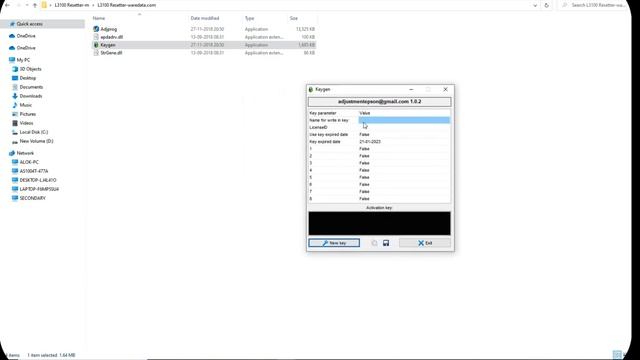Click the Back arrow in File Explorer
Viewport: 640px width, 360px height.
click(x=7, y=5)
